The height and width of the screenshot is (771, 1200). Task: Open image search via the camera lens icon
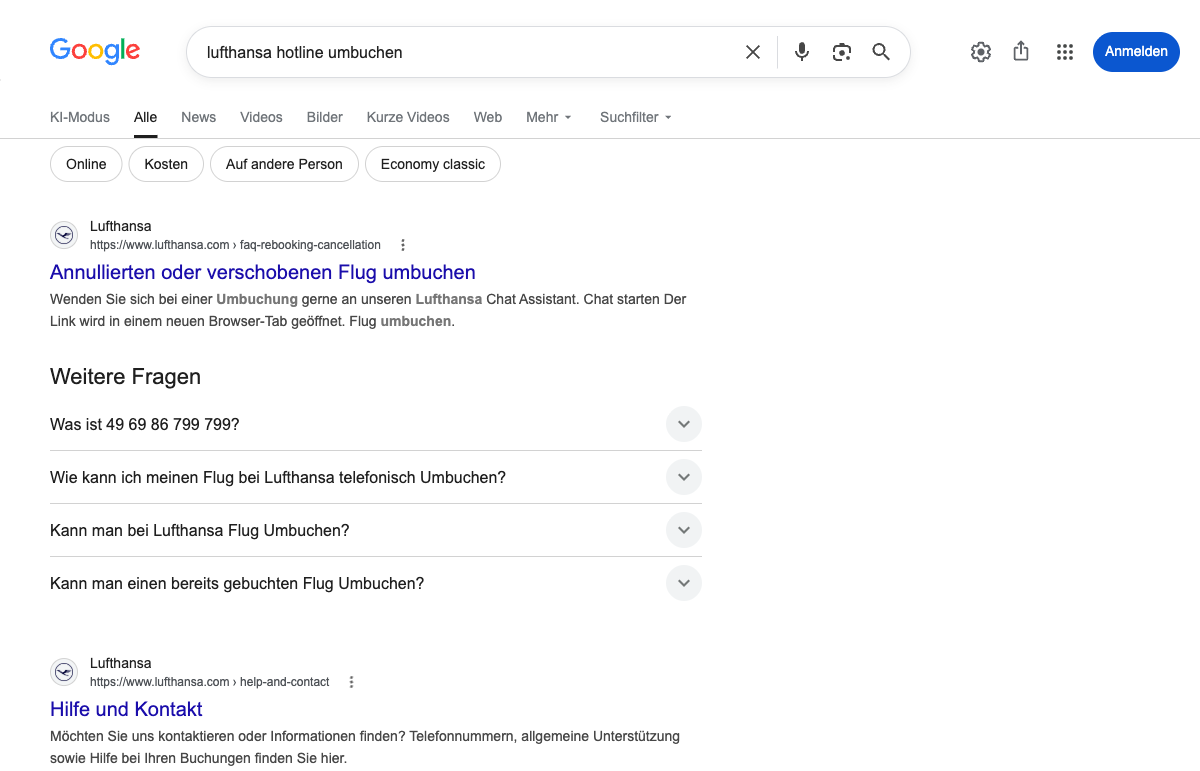tap(842, 52)
